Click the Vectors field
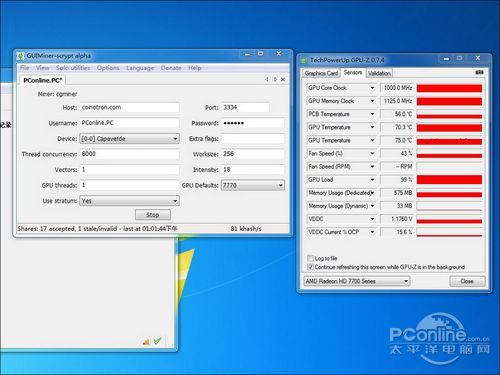This screenshot has height=375, width=500. (x=129, y=170)
